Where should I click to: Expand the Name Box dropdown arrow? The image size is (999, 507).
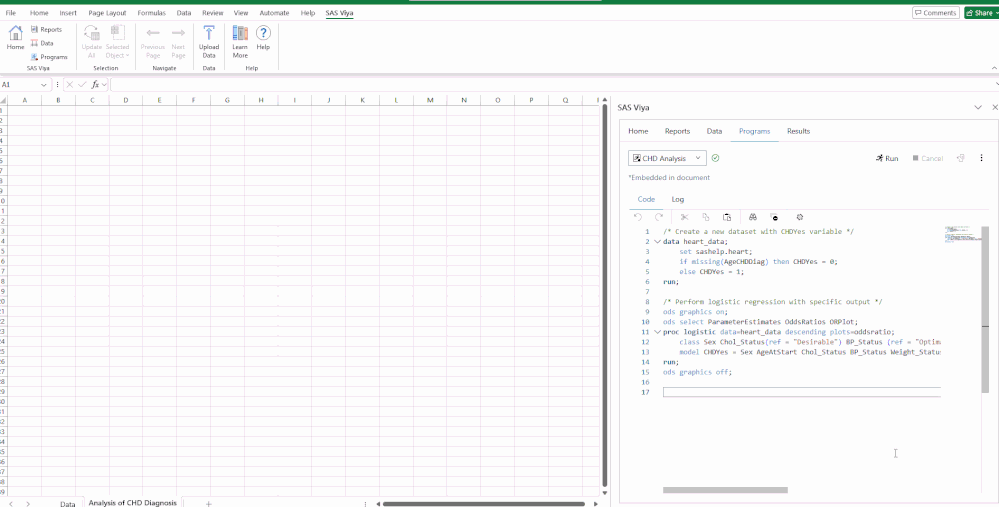tap(44, 85)
